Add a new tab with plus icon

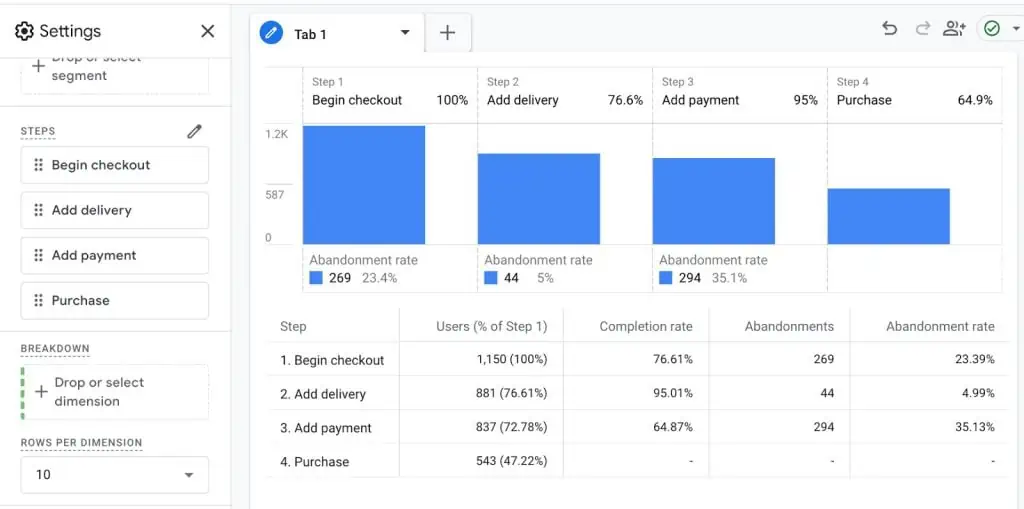coord(447,33)
